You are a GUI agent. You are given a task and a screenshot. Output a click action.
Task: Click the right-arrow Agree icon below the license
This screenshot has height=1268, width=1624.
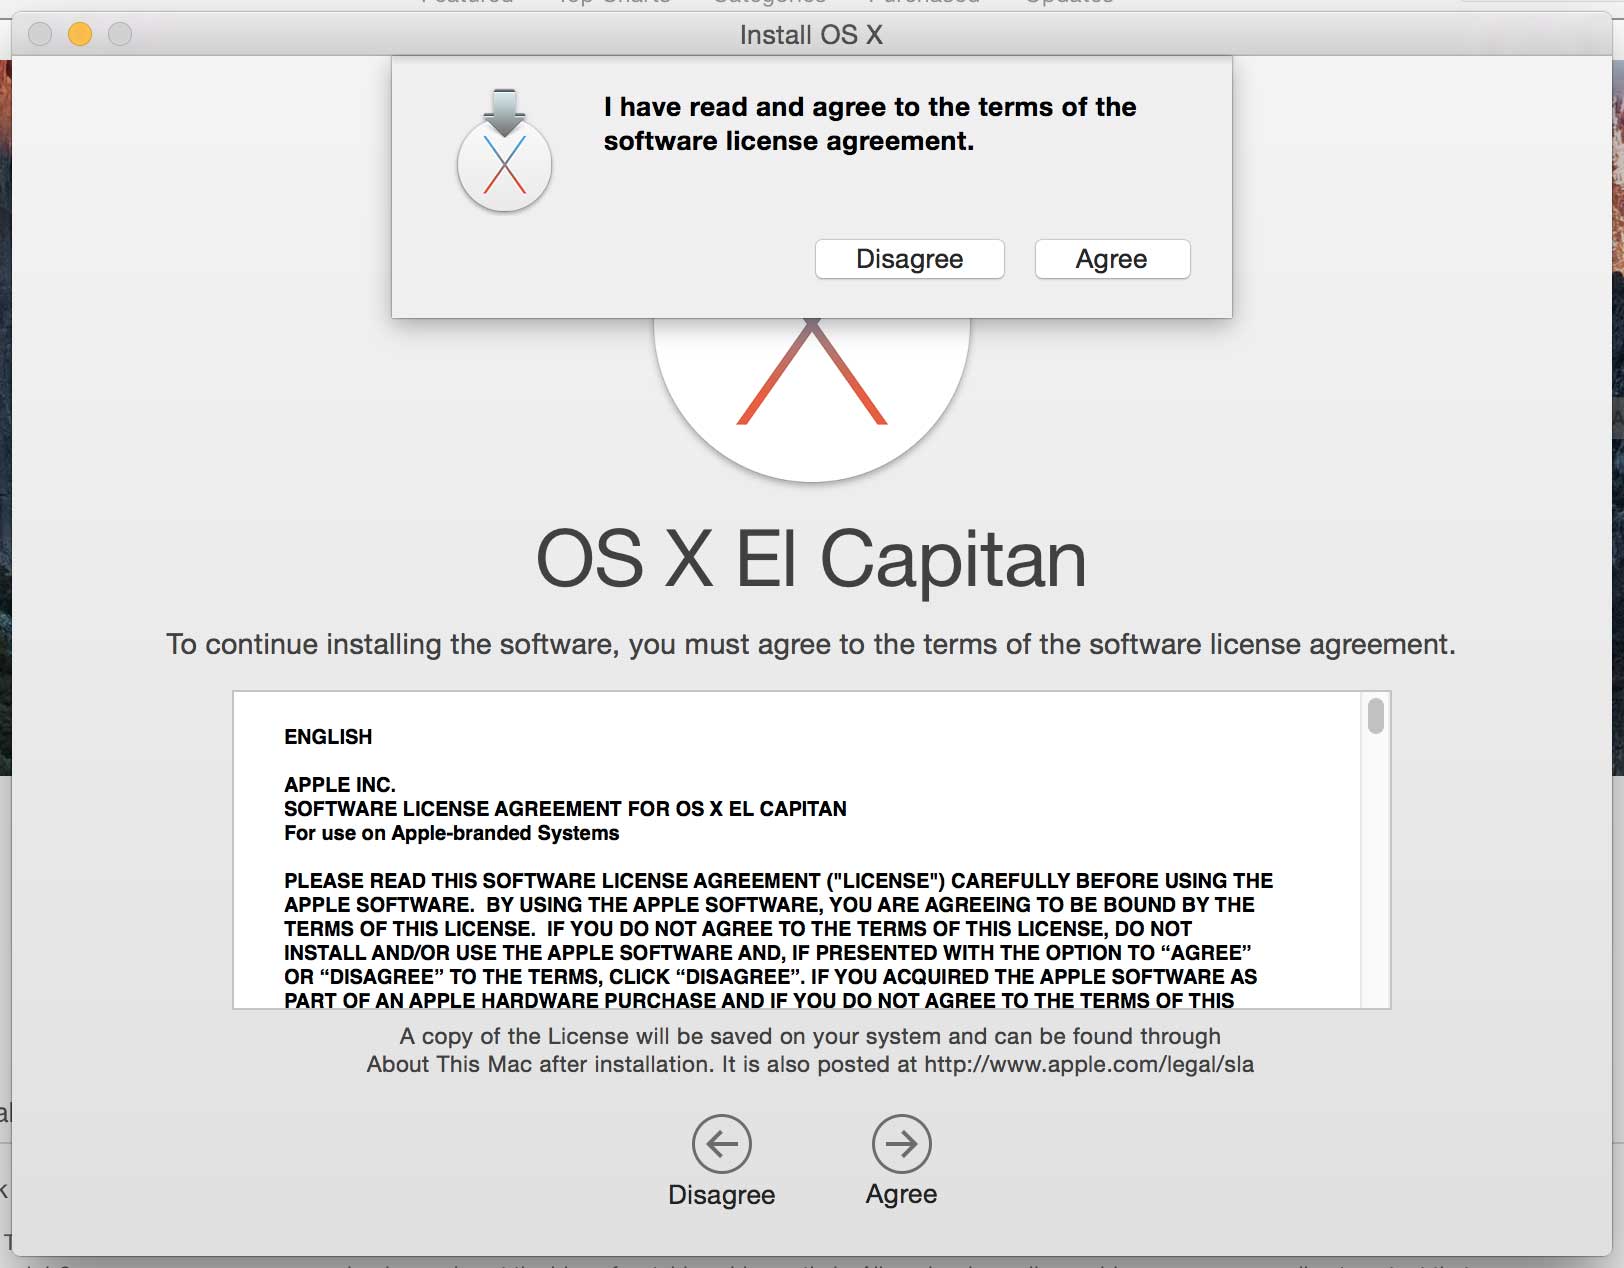coord(901,1143)
